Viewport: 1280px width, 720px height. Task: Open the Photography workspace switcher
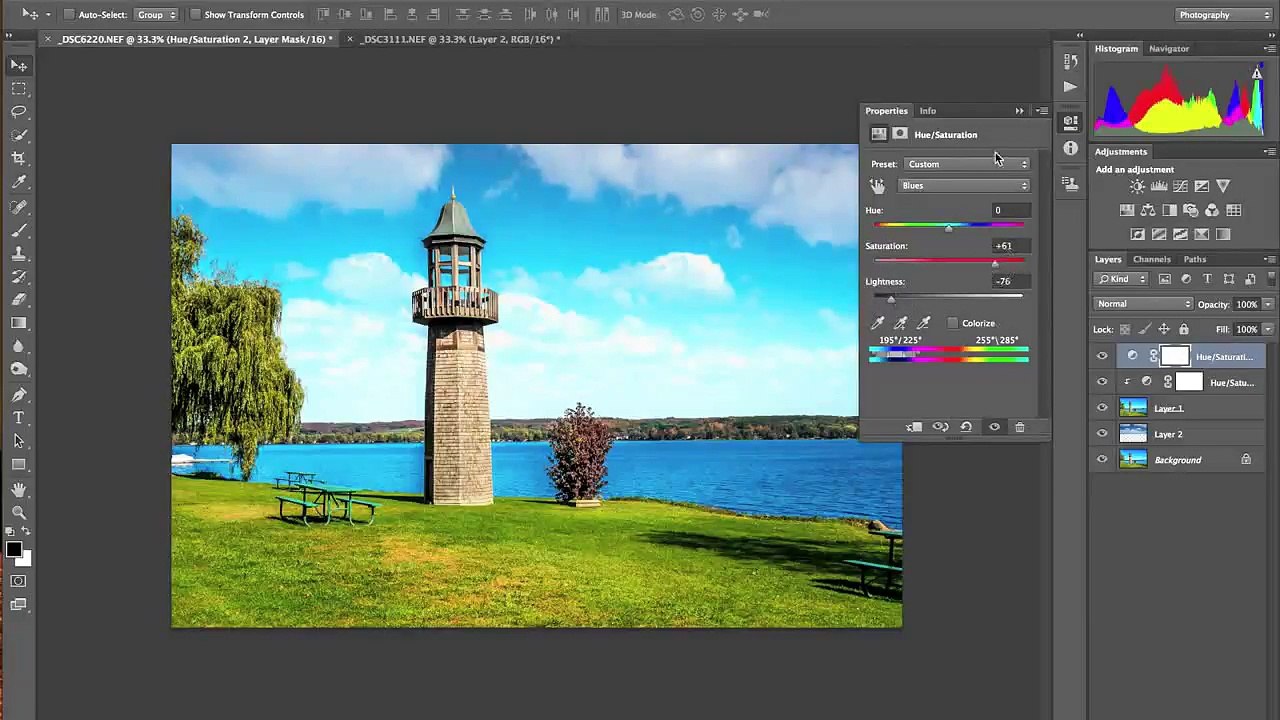point(1223,15)
